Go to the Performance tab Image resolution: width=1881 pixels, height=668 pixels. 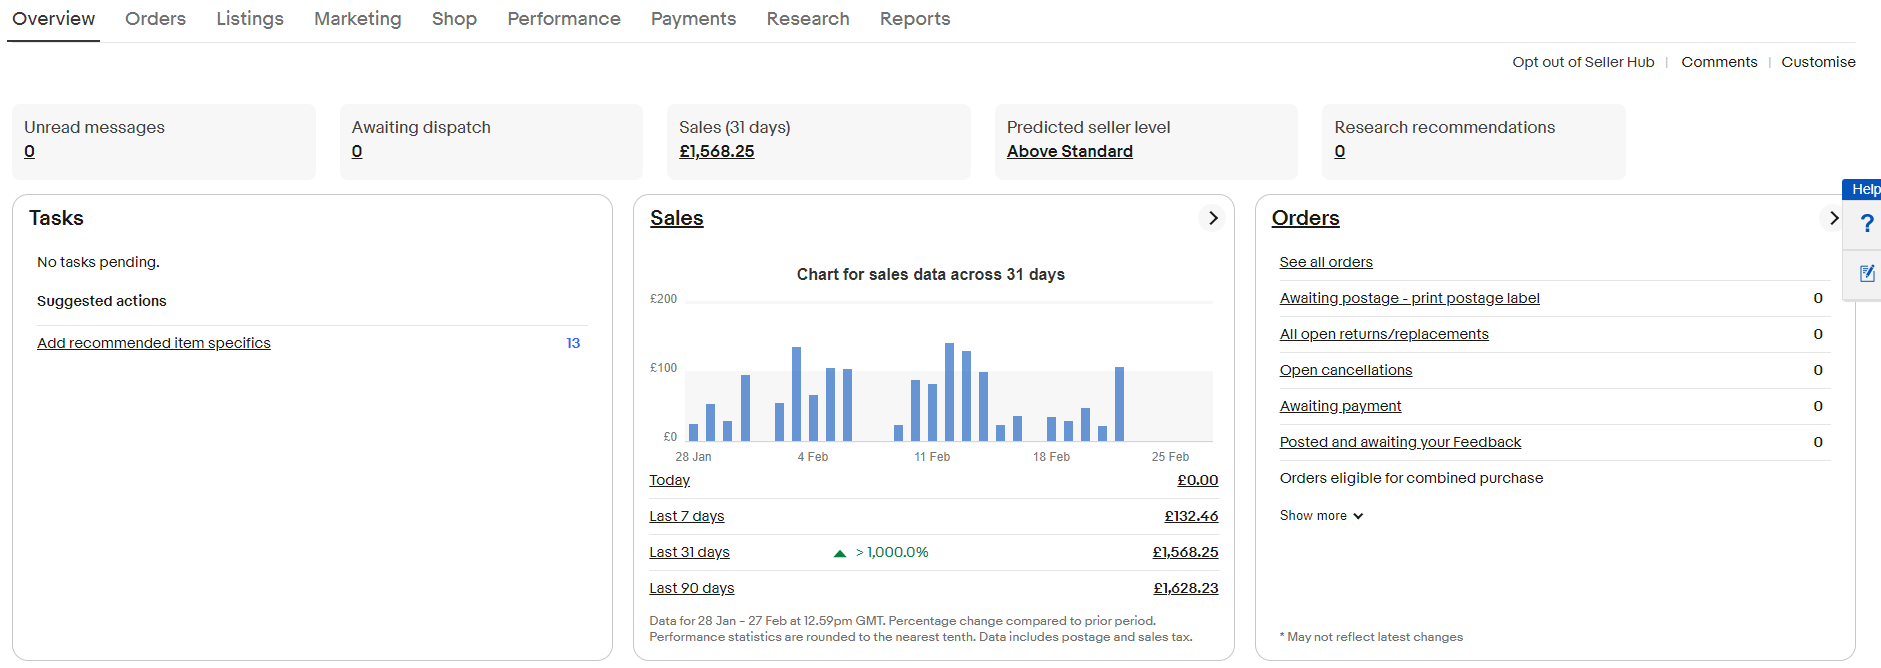[x=563, y=19]
